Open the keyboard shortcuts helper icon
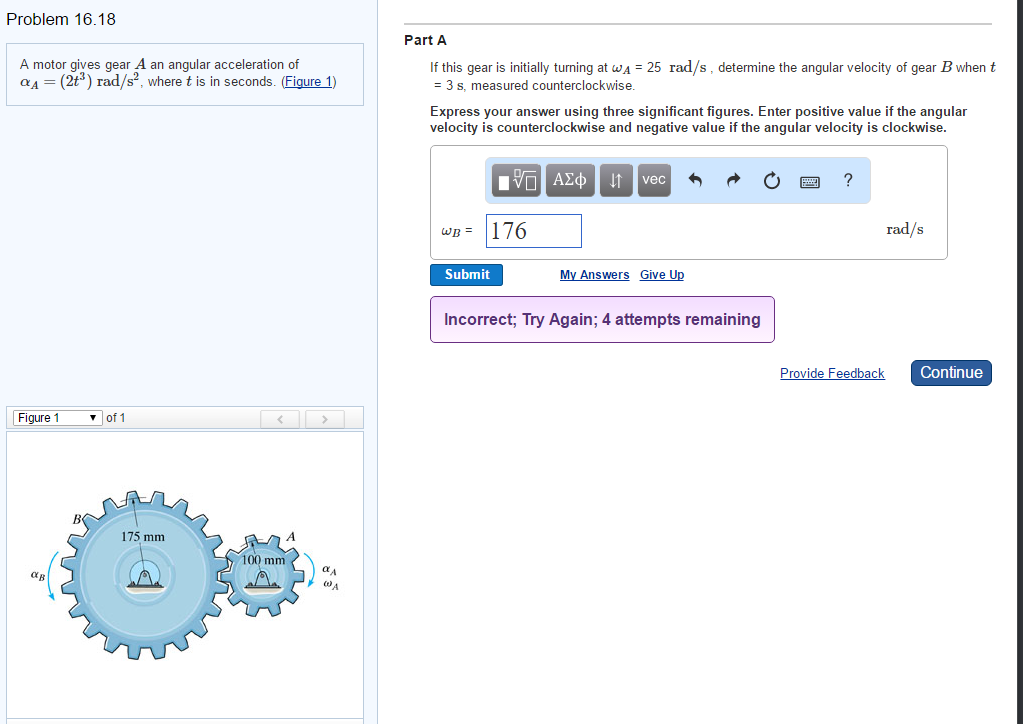This screenshot has height=724, width=1023. (809, 180)
